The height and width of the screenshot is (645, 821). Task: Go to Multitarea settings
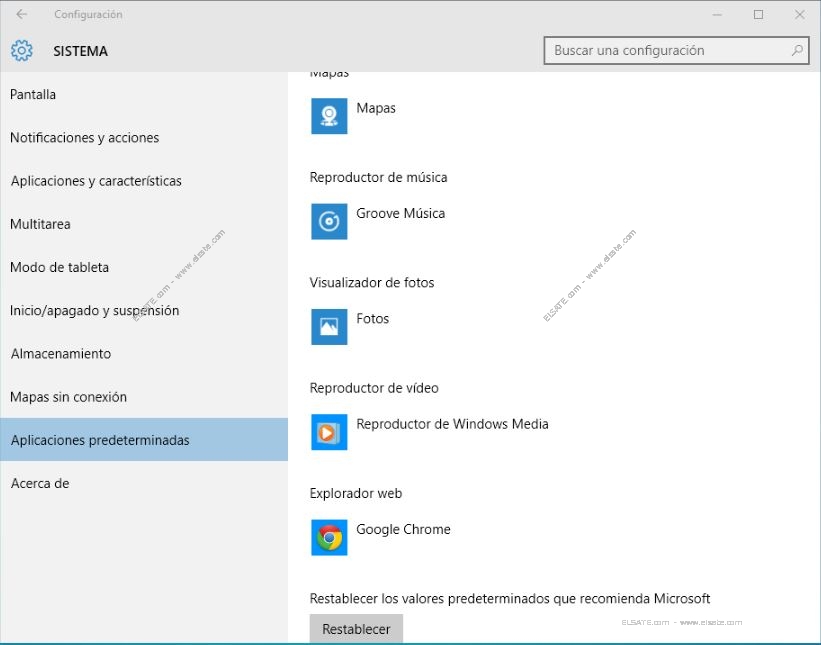[x=144, y=224]
